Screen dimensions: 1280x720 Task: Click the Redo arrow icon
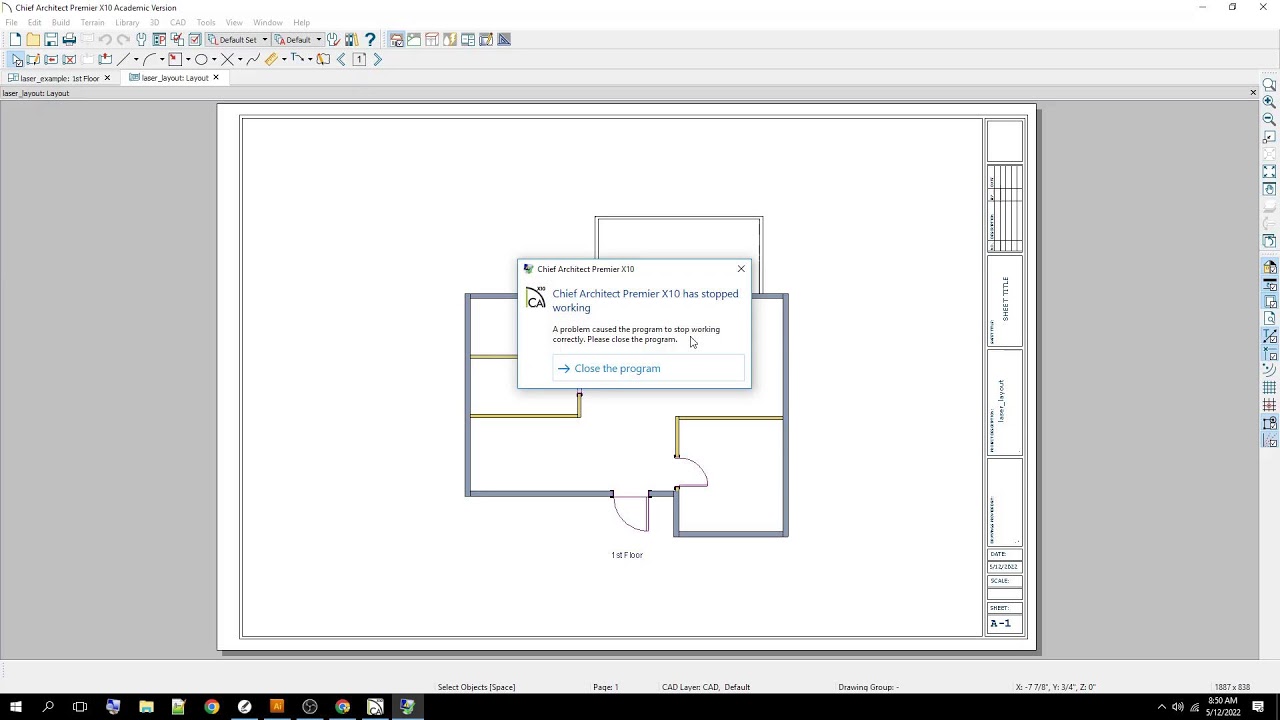pos(123,39)
